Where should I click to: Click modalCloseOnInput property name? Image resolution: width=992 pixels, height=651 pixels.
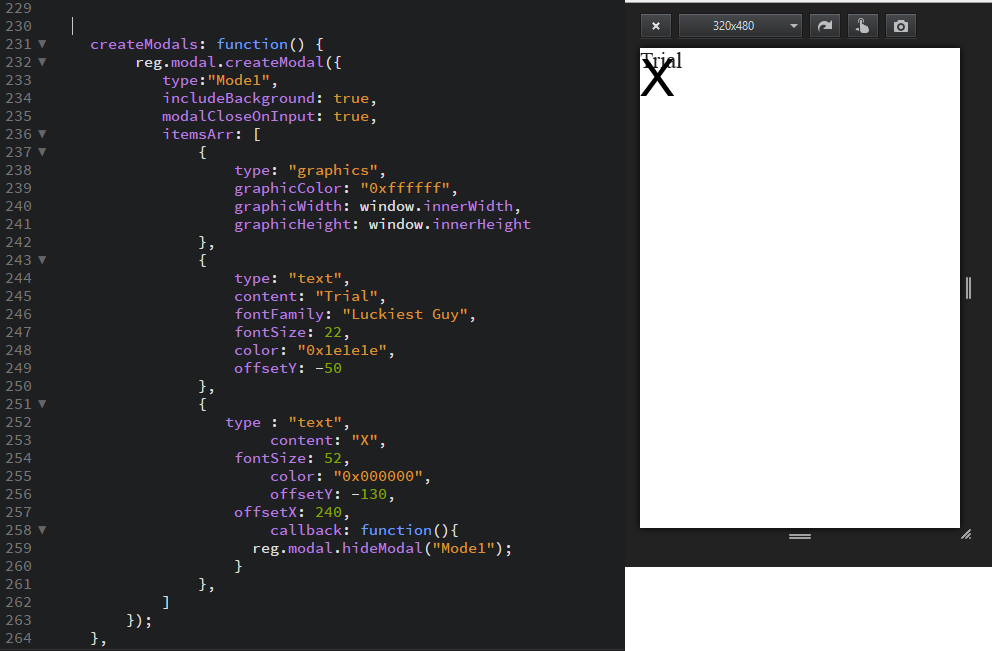(x=239, y=116)
